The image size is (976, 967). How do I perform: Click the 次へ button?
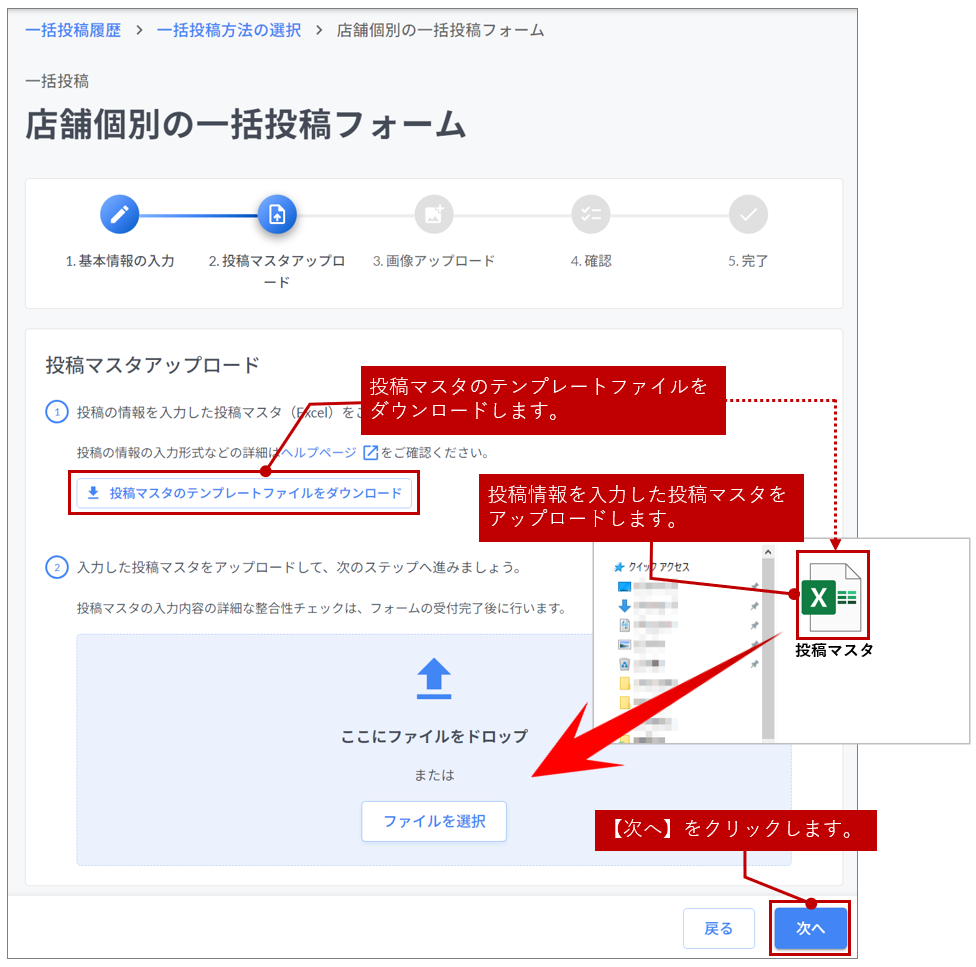click(810, 929)
